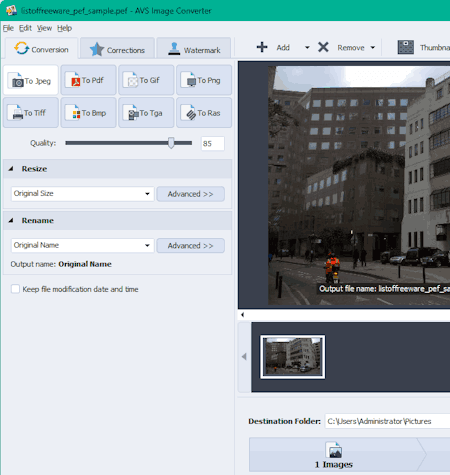Select the To Png format icon
This screenshot has width=450, height=475.
191,80
